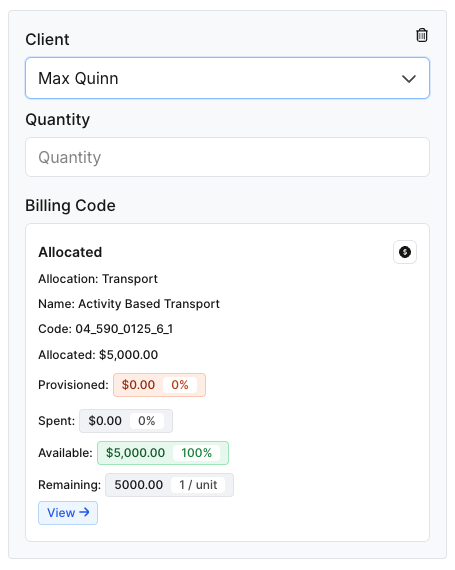Open the View link for this allocation
The image size is (455, 570).
(68, 513)
